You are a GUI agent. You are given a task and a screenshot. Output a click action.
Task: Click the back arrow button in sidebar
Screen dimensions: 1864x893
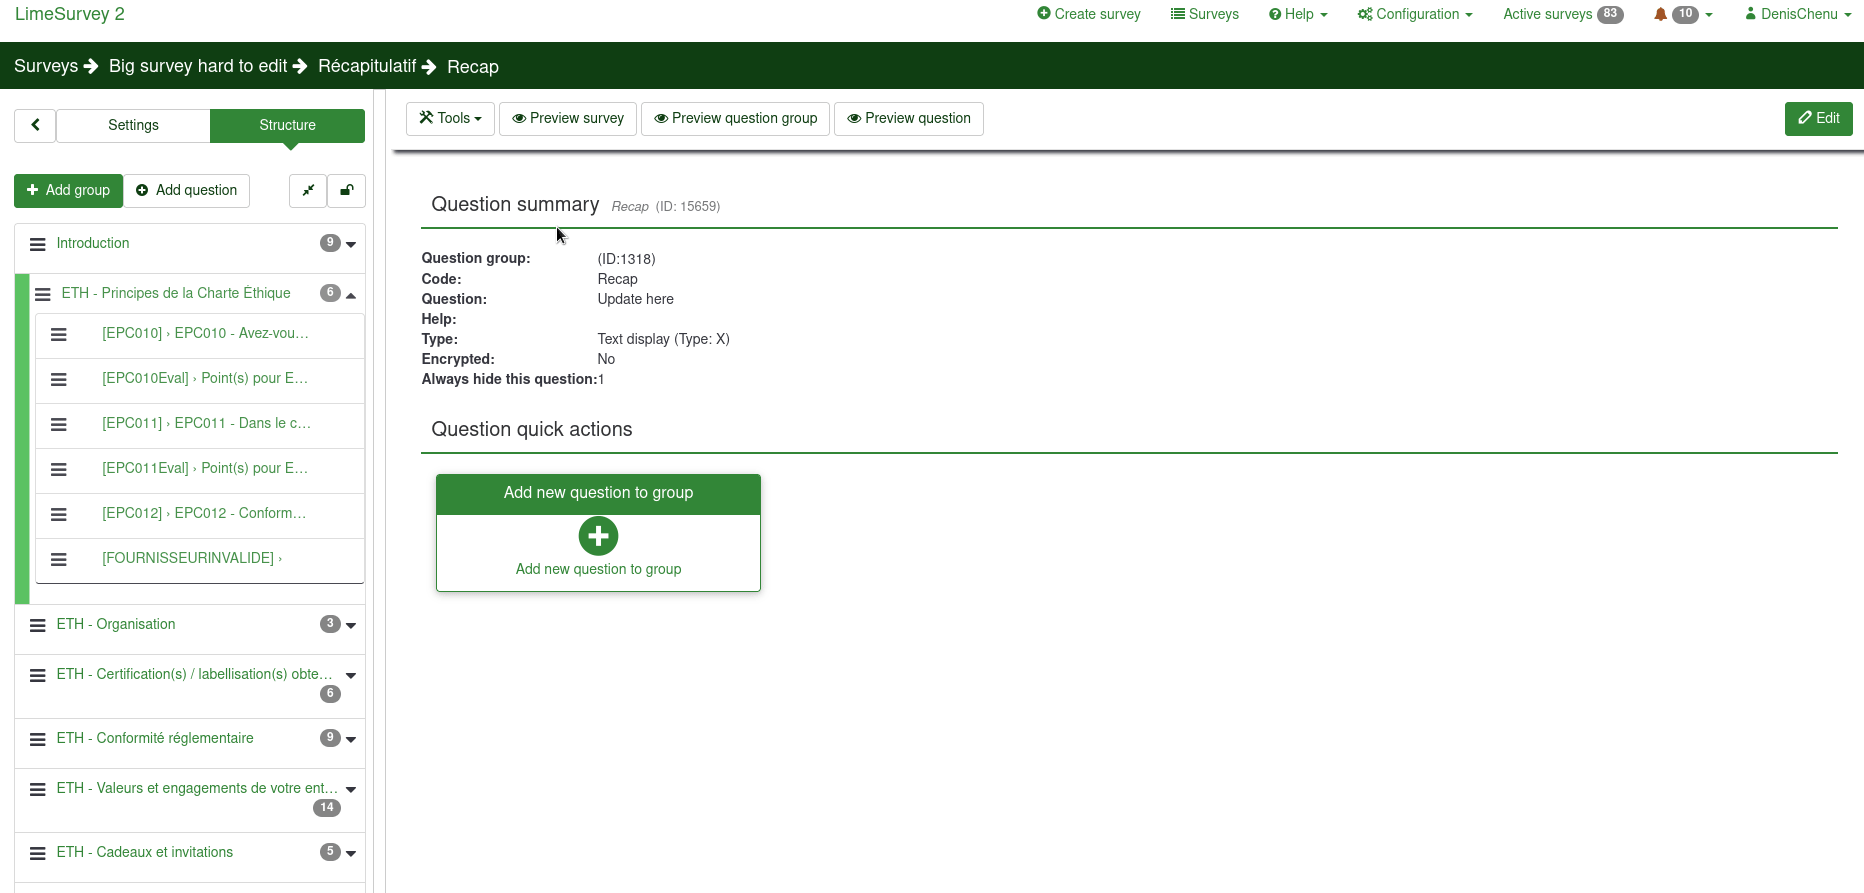[x=35, y=125]
